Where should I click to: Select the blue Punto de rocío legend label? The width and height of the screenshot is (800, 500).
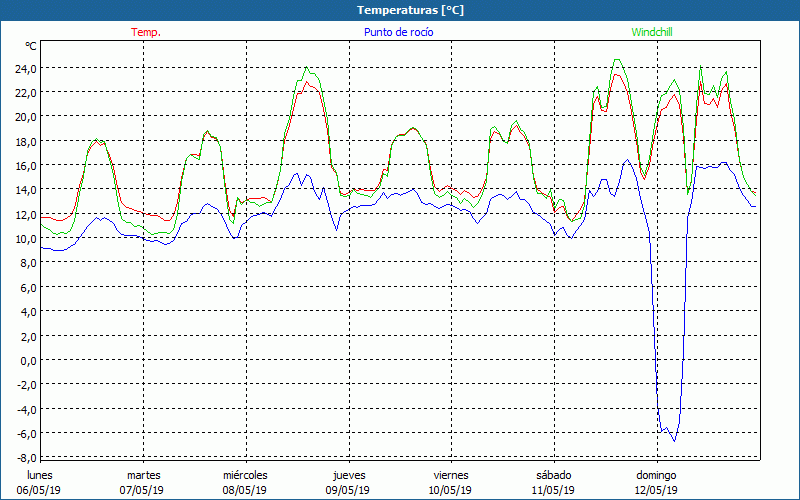coord(398,32)
